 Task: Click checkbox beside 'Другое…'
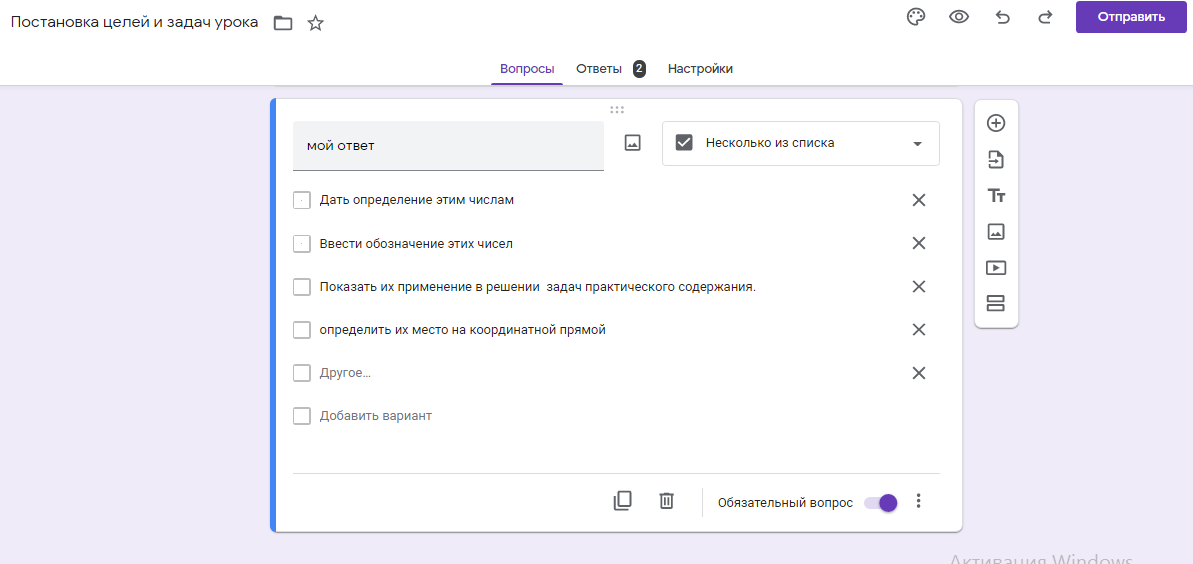302,373
